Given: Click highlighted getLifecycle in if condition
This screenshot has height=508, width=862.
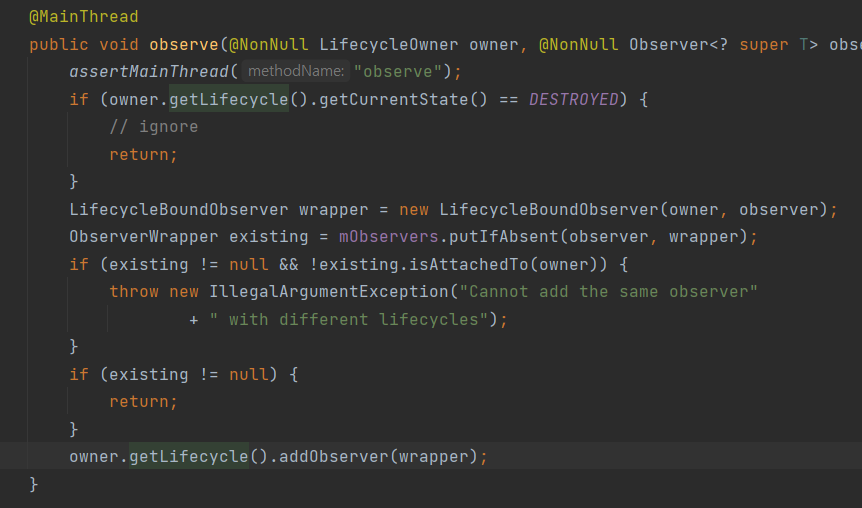Looking at the screenshot, I should 229,100.
